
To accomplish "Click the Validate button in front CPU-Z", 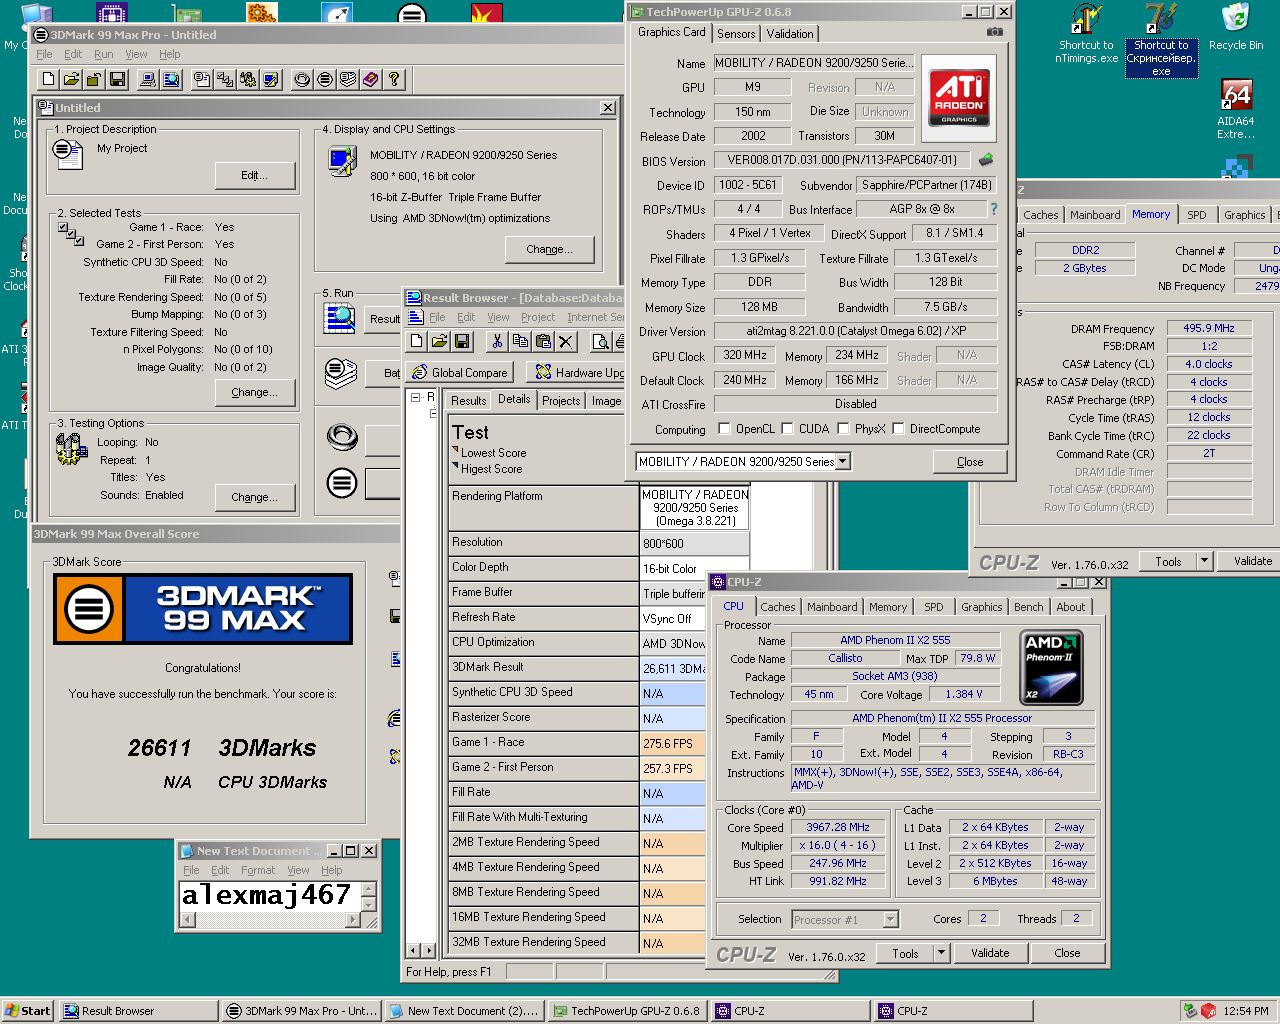I will (x=990, y=953).
